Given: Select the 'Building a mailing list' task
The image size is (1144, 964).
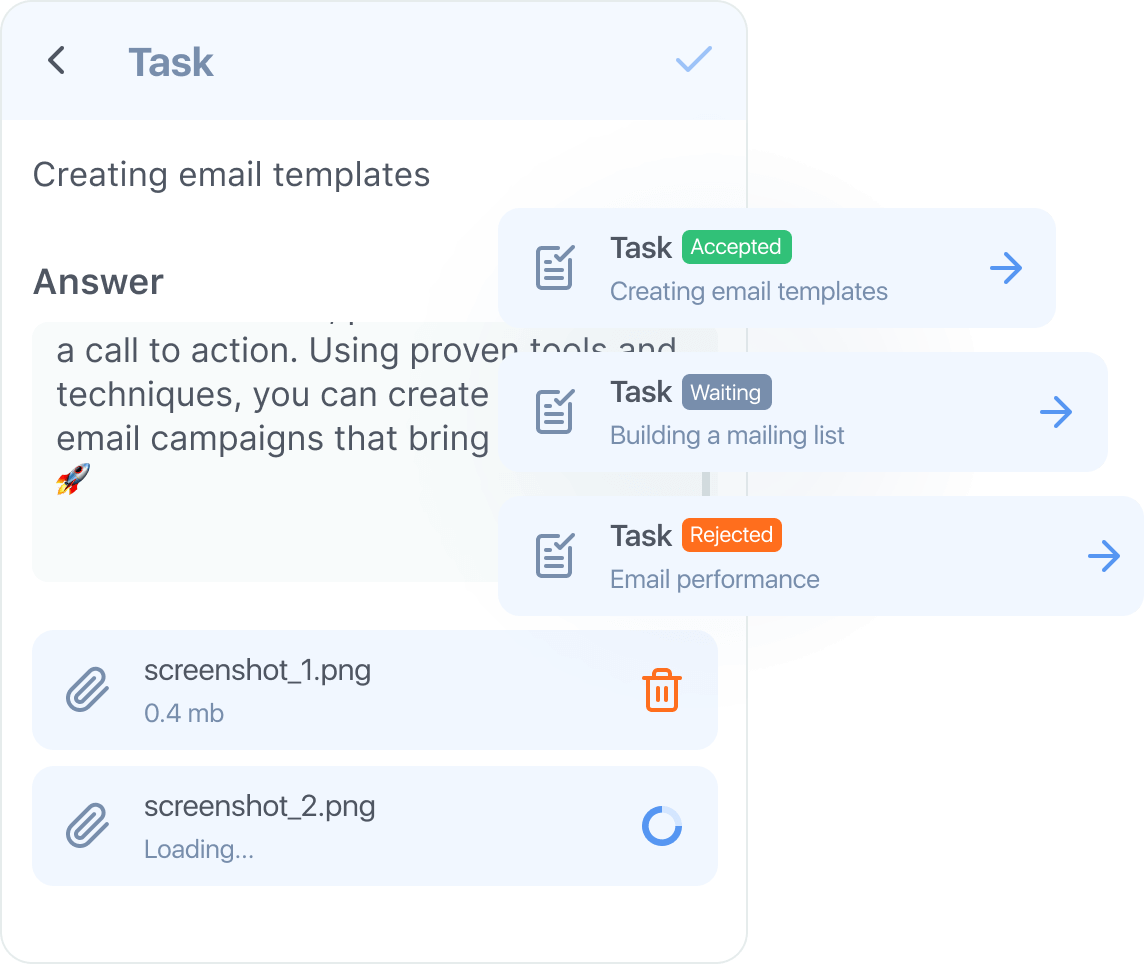Looking at the screenshot, I should pos(727,435).
